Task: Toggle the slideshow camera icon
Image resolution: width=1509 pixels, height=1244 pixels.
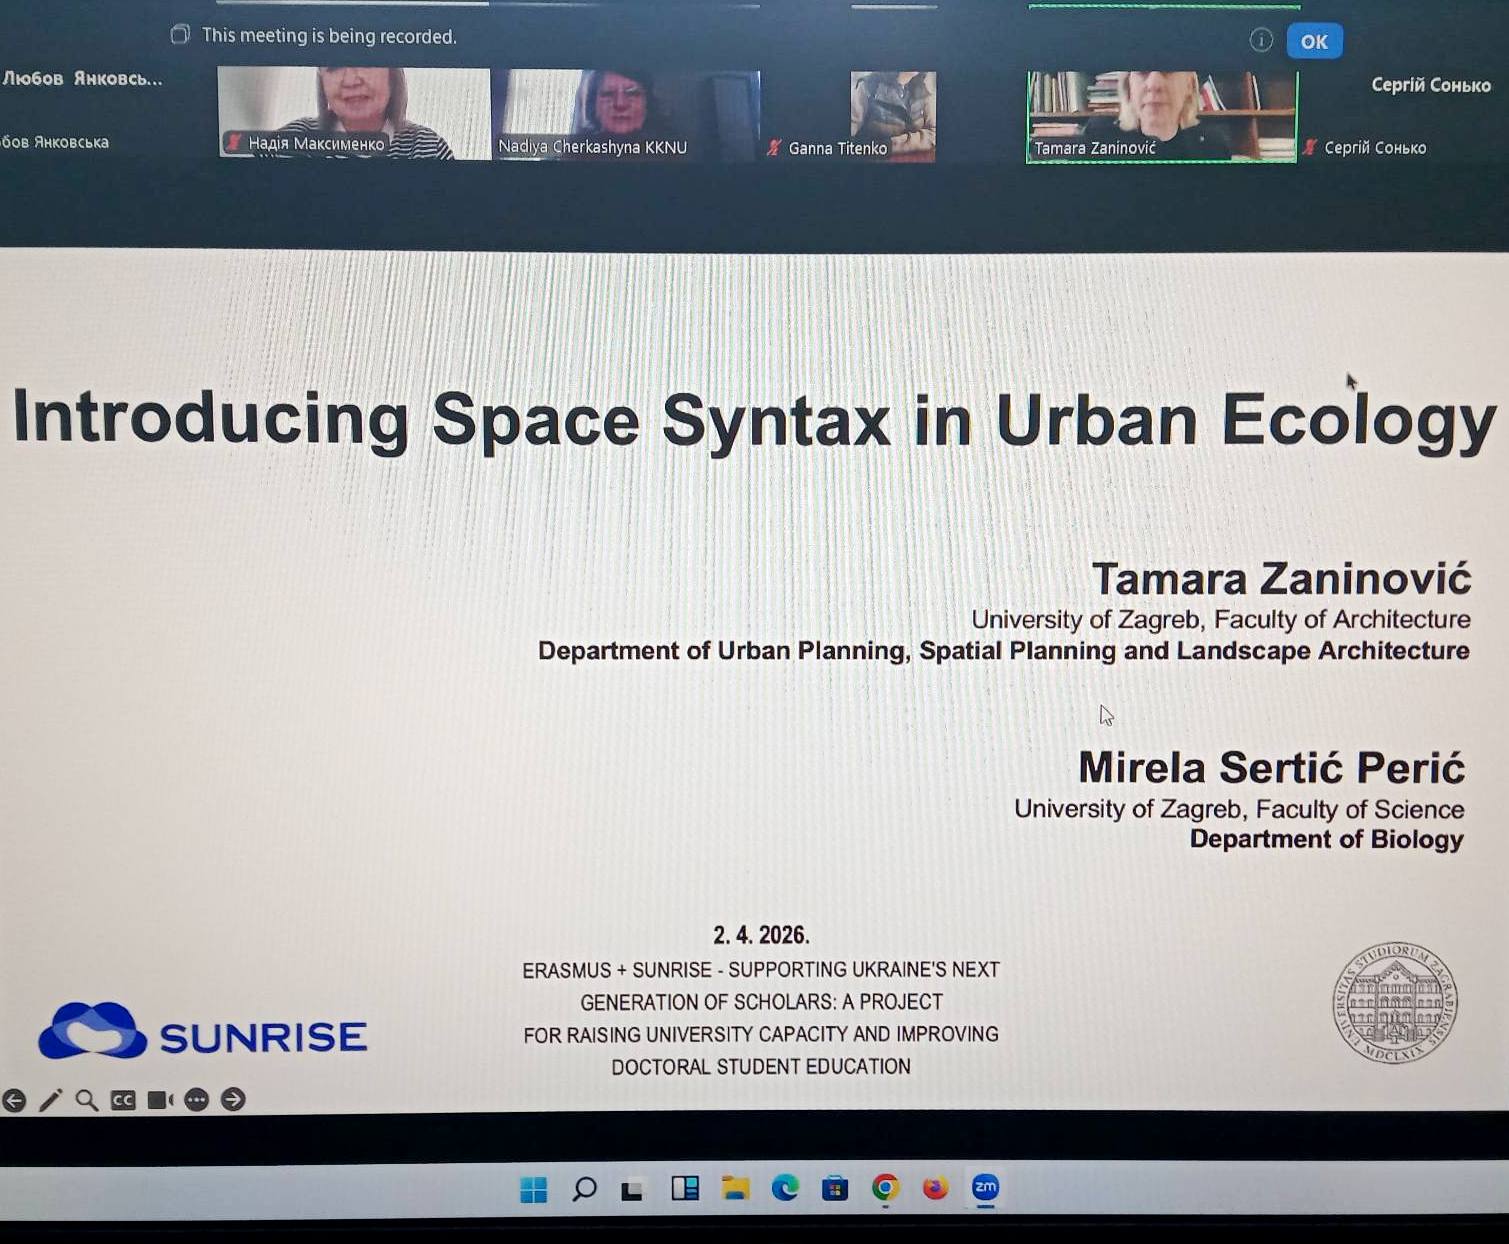Action: click(x=160, y=1100)
